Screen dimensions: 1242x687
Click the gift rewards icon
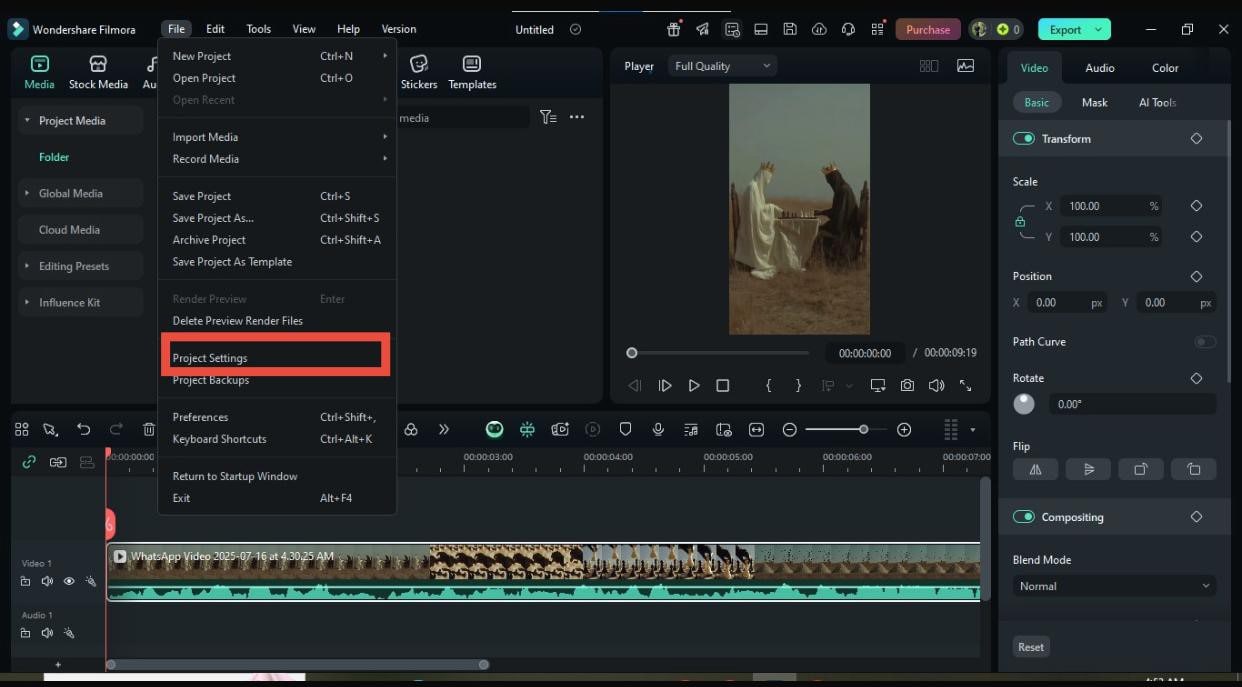coord(674,29)
